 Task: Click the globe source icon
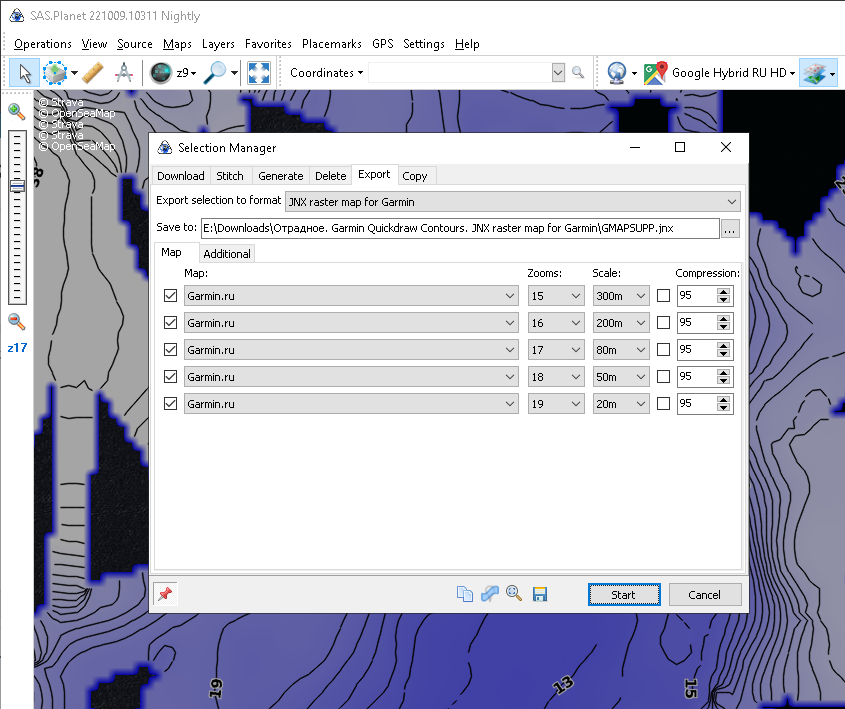click(x=617, y=73)
